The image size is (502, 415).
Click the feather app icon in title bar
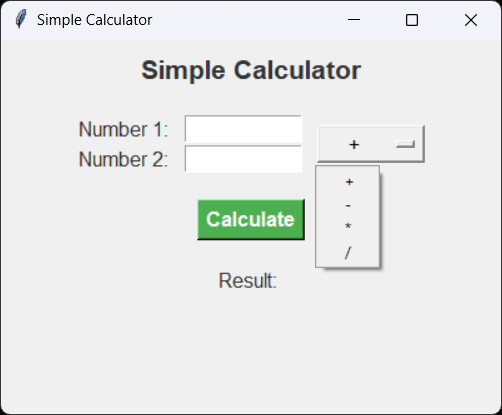(x=21, y=19)
